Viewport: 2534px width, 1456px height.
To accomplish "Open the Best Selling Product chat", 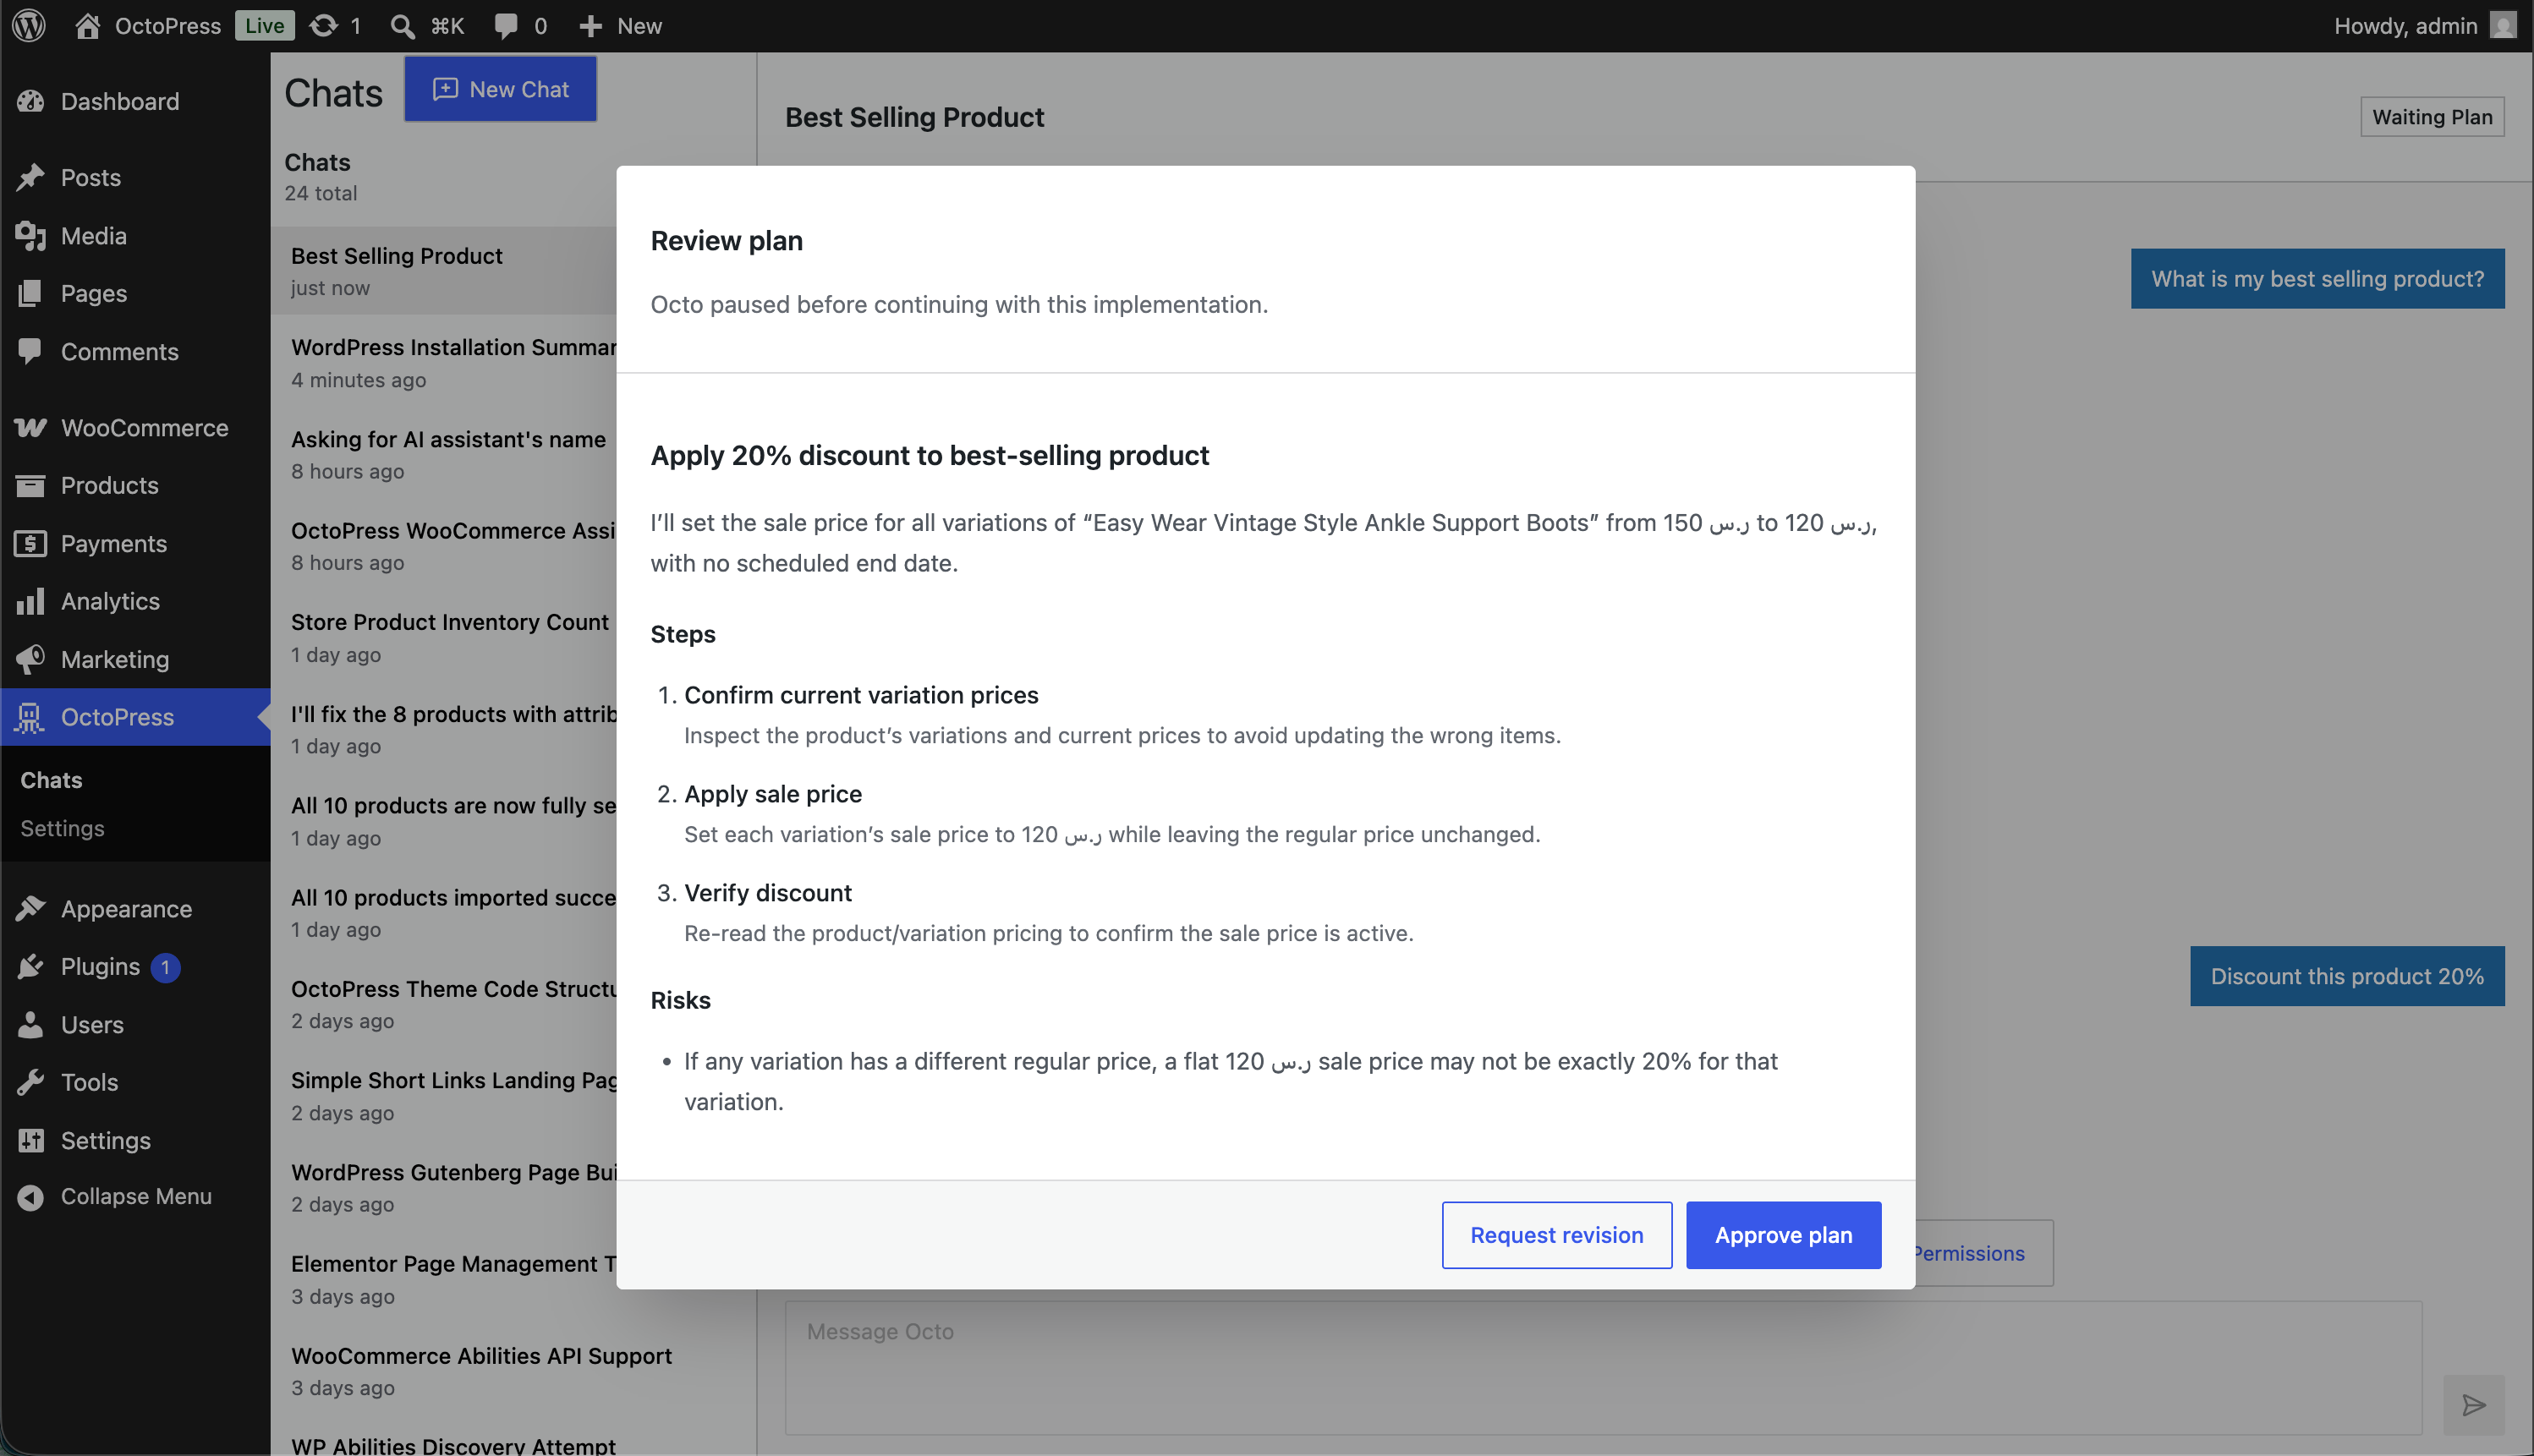I will (444, 270).
